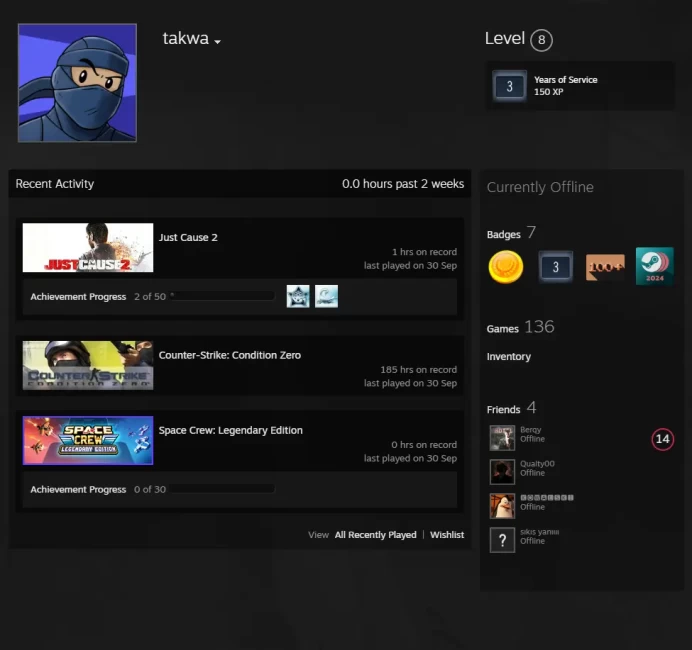Open friend Quaity00's avatar

point(502,472)
